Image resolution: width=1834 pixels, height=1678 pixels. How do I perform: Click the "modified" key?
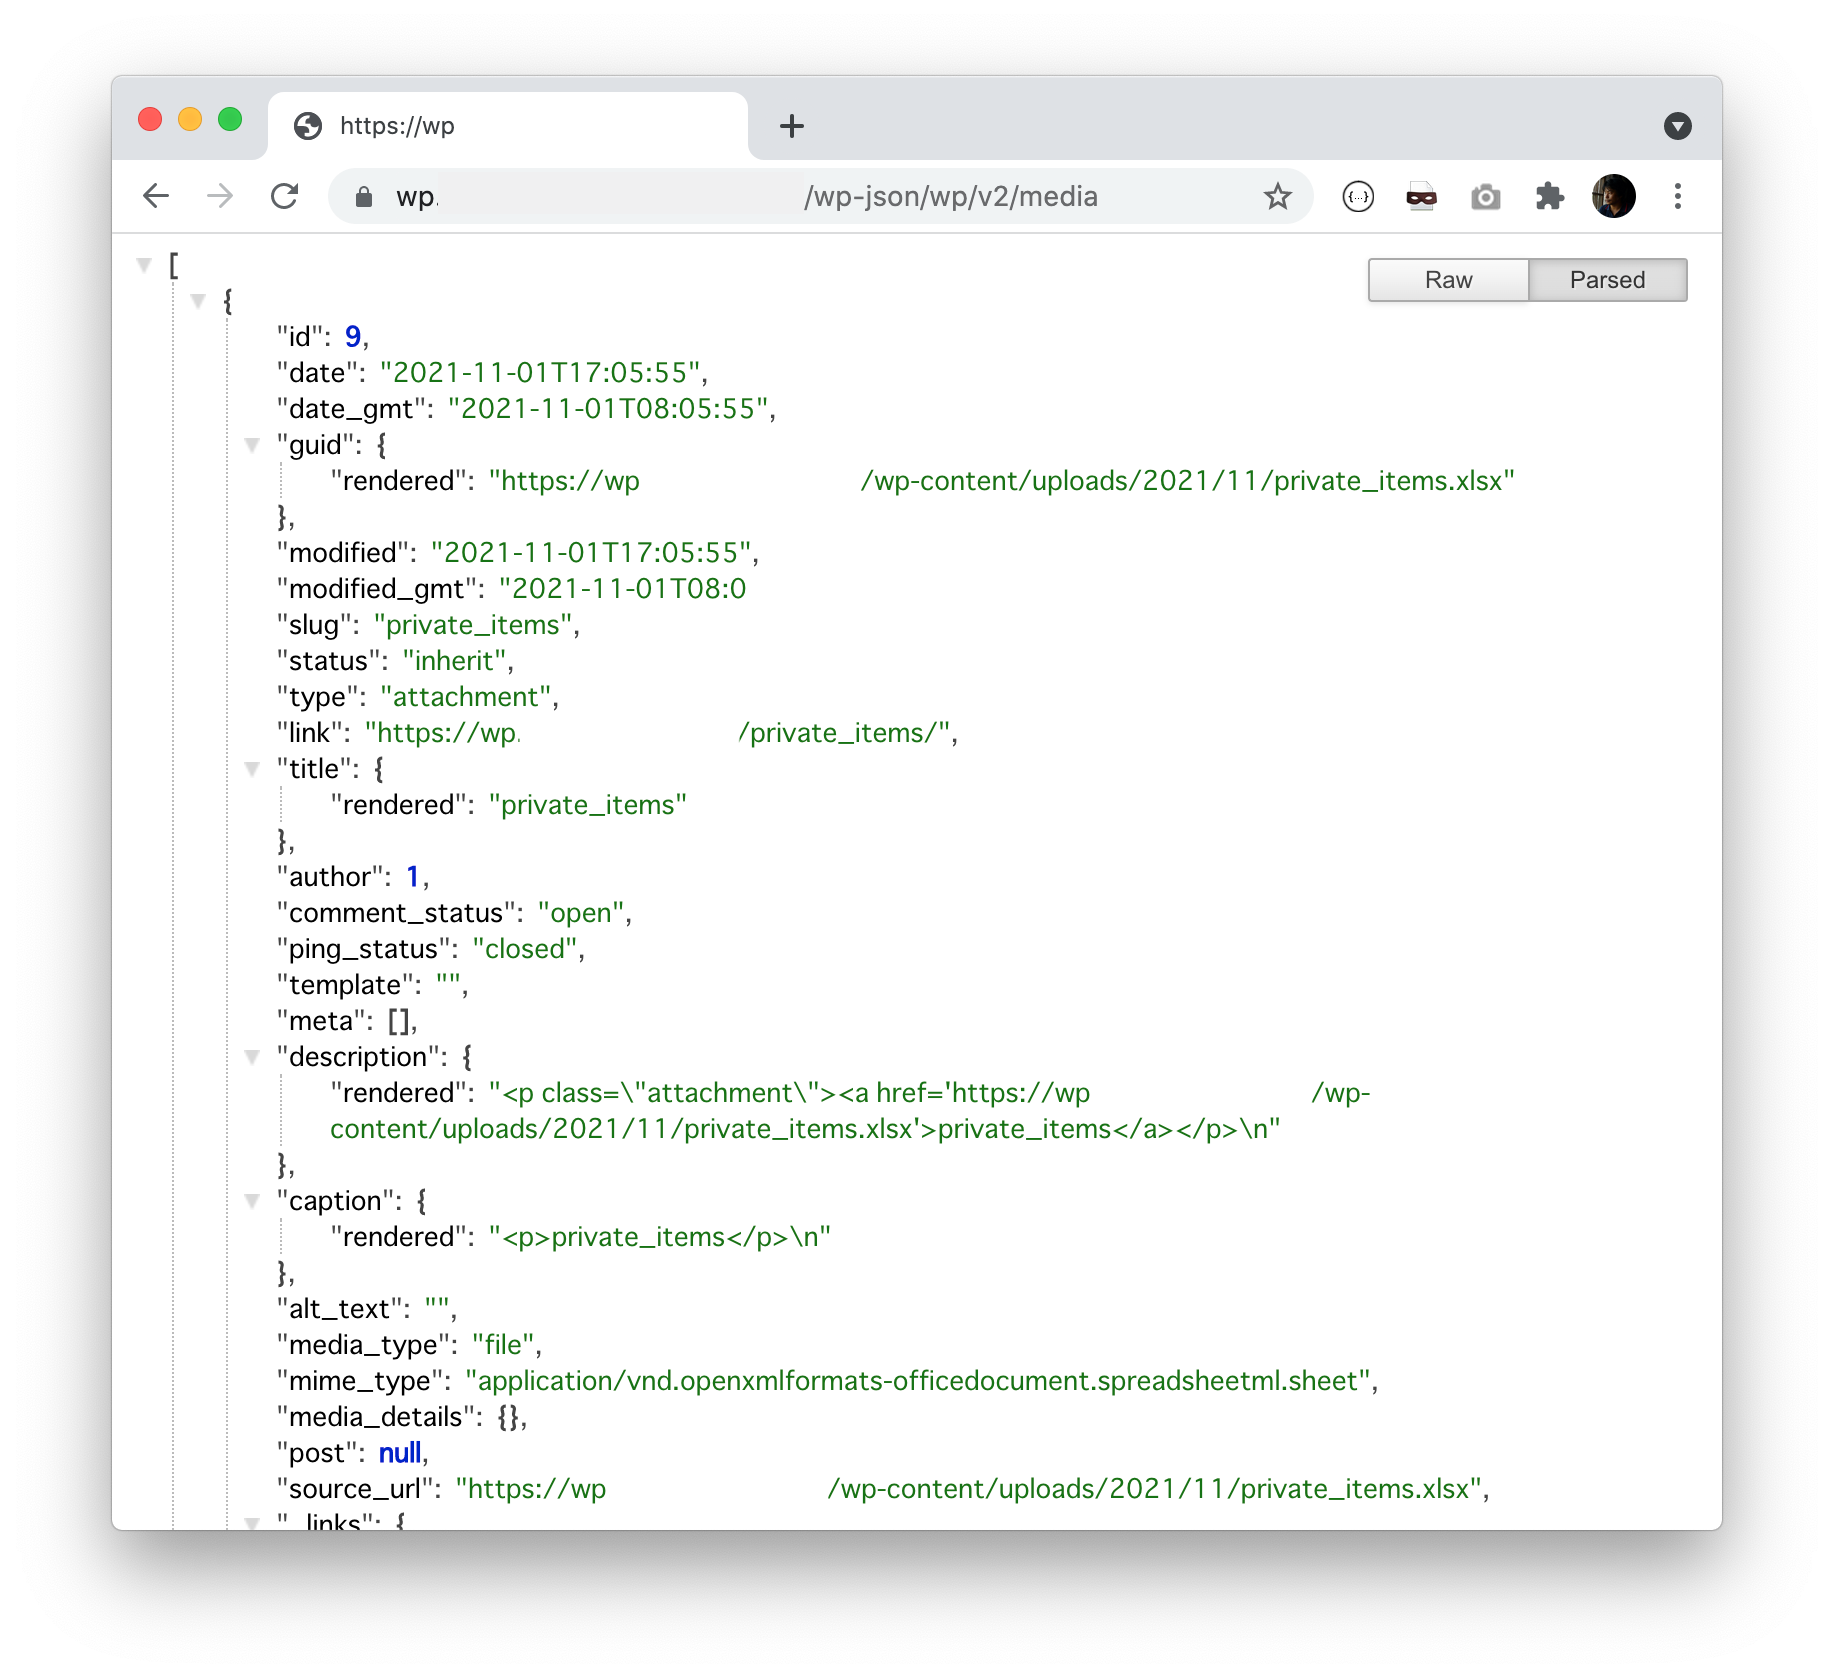pyautogui.click(x=343, y=553)
